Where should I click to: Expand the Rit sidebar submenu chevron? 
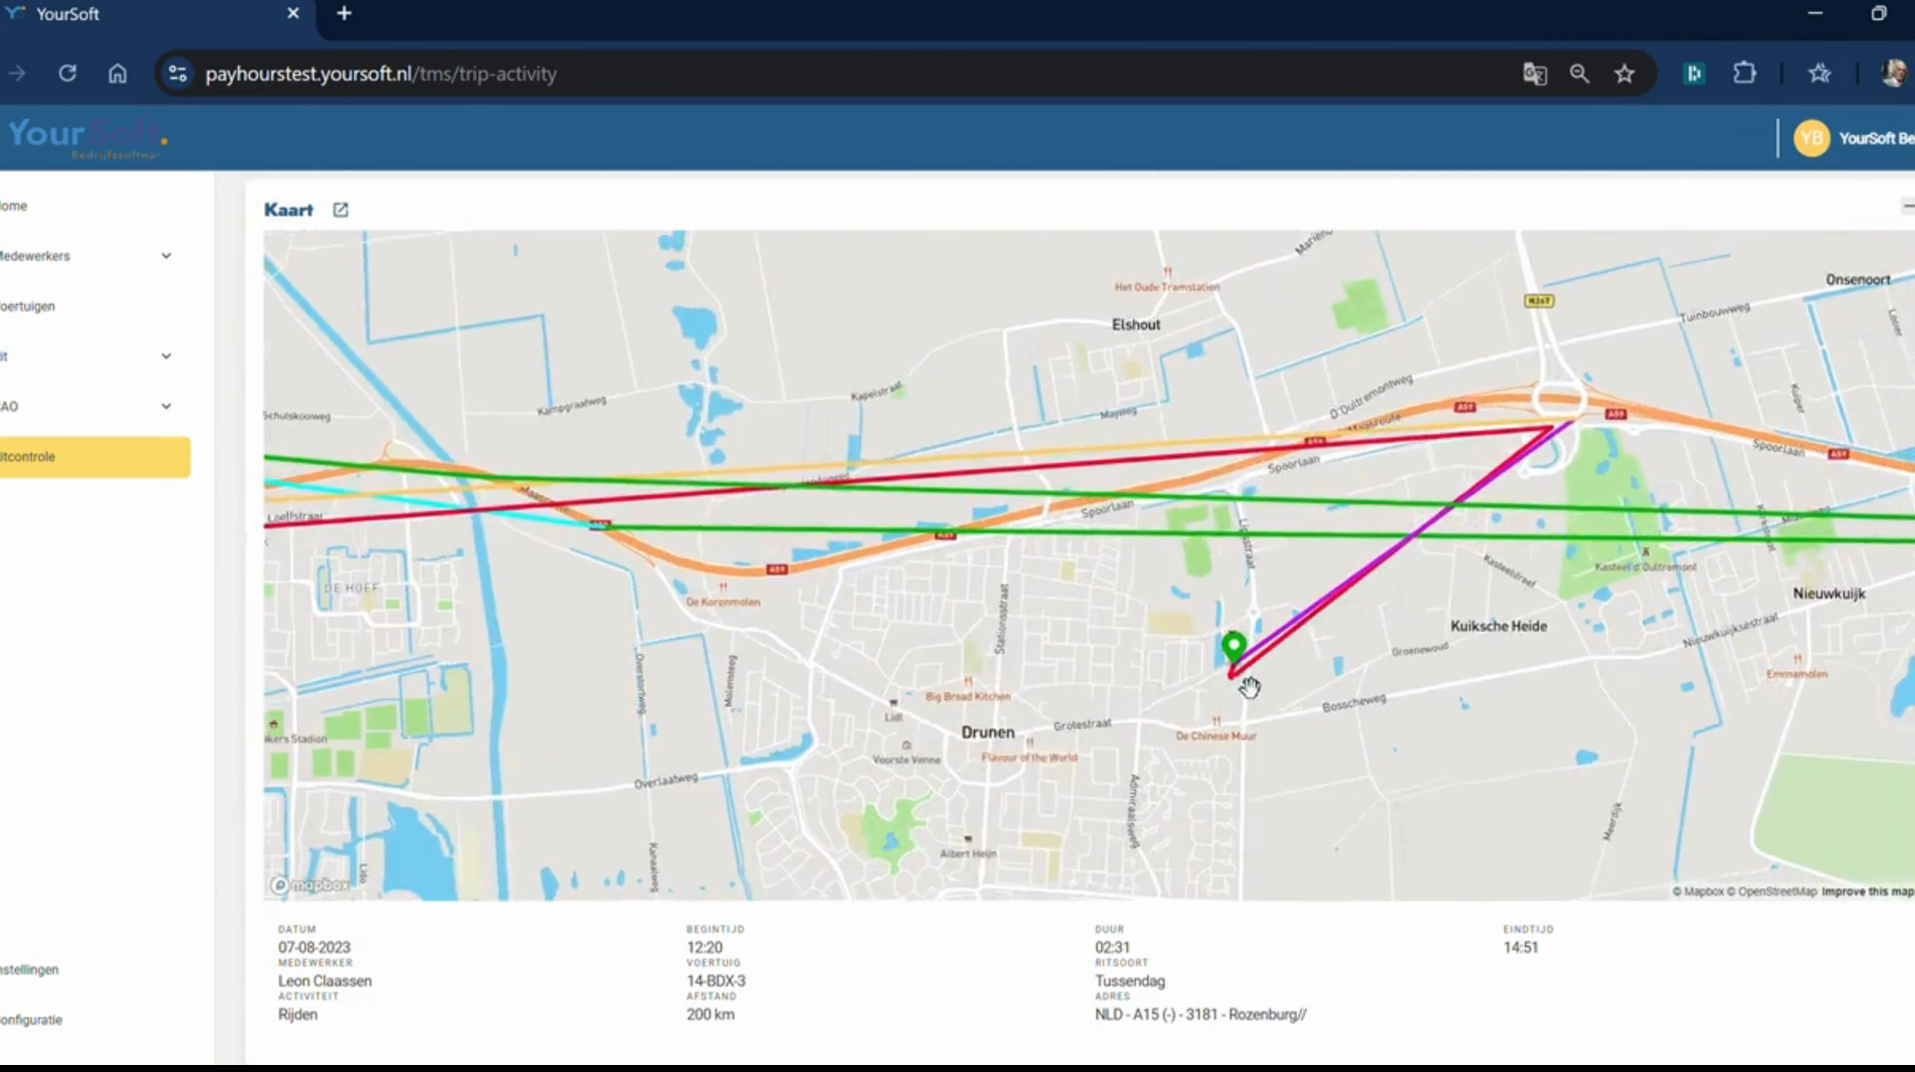[166, 356]
